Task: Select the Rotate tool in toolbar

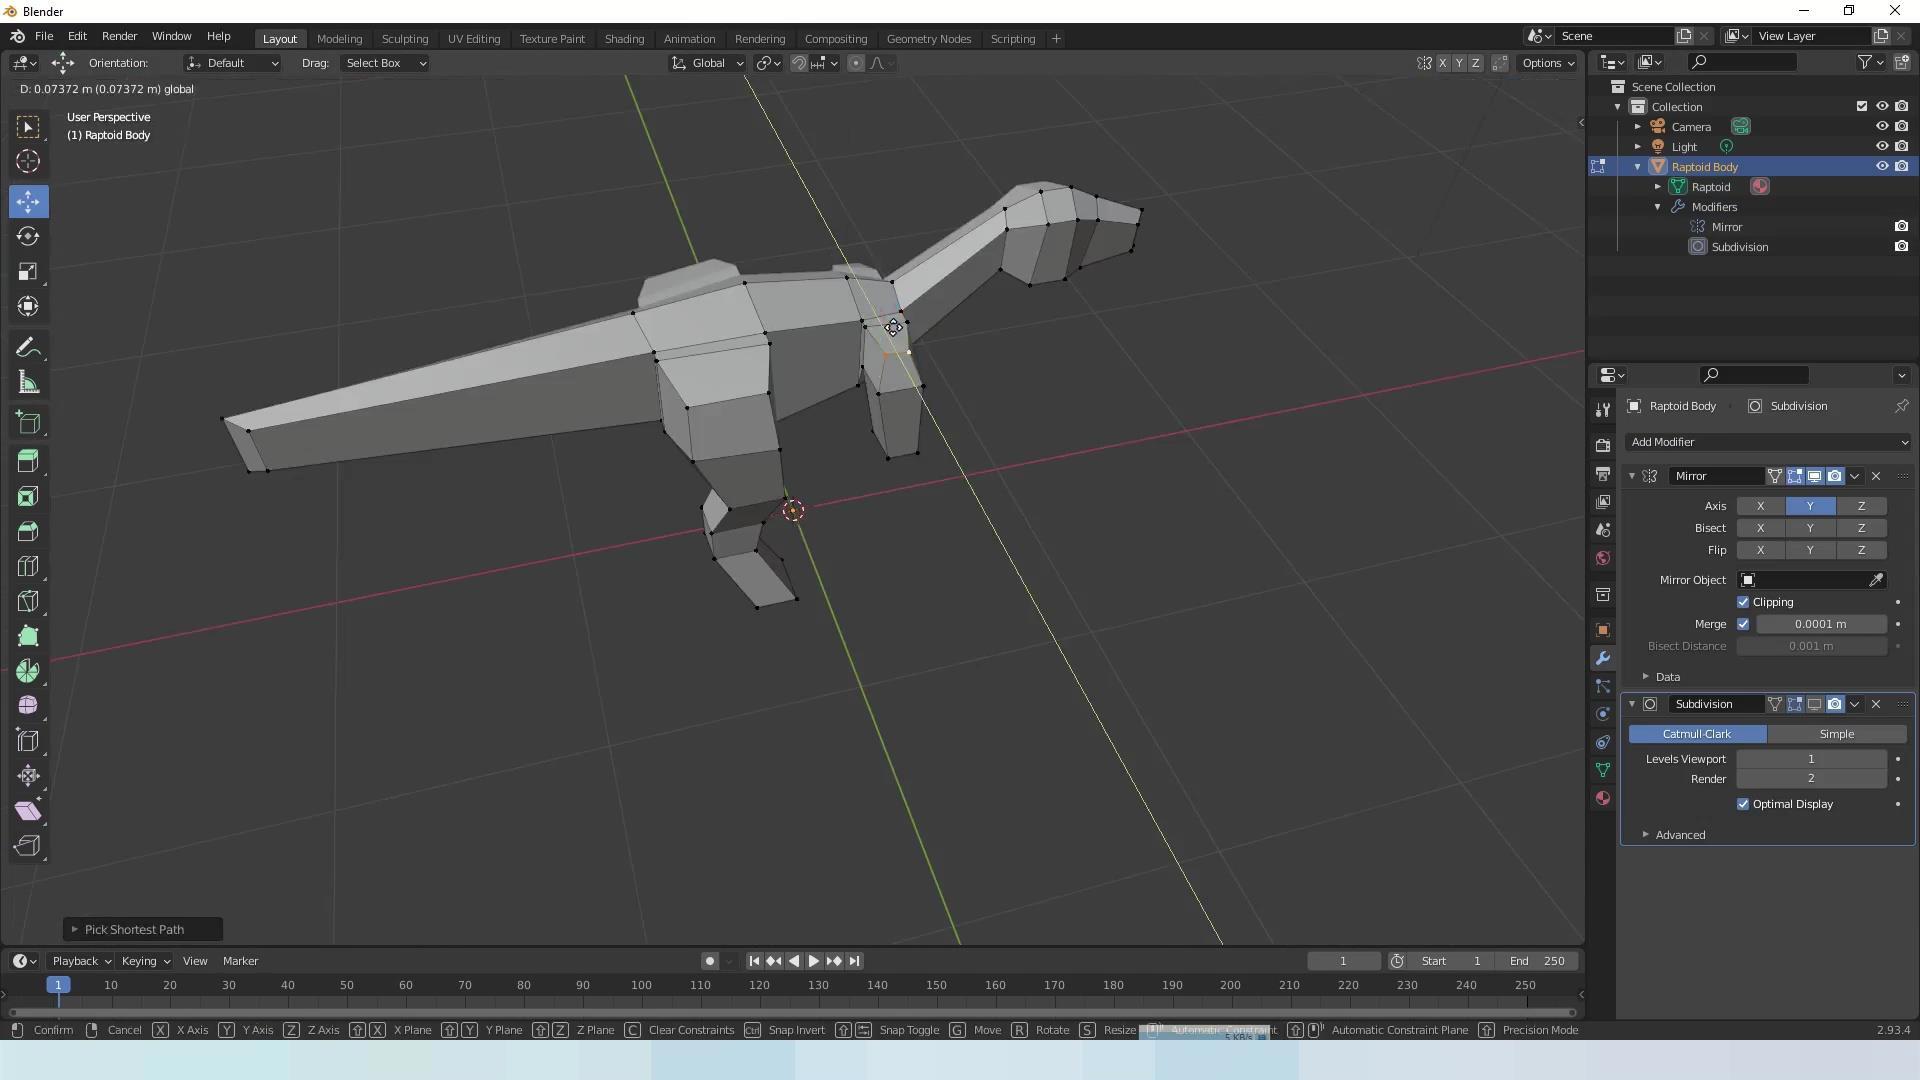Action: pos(28,237)
